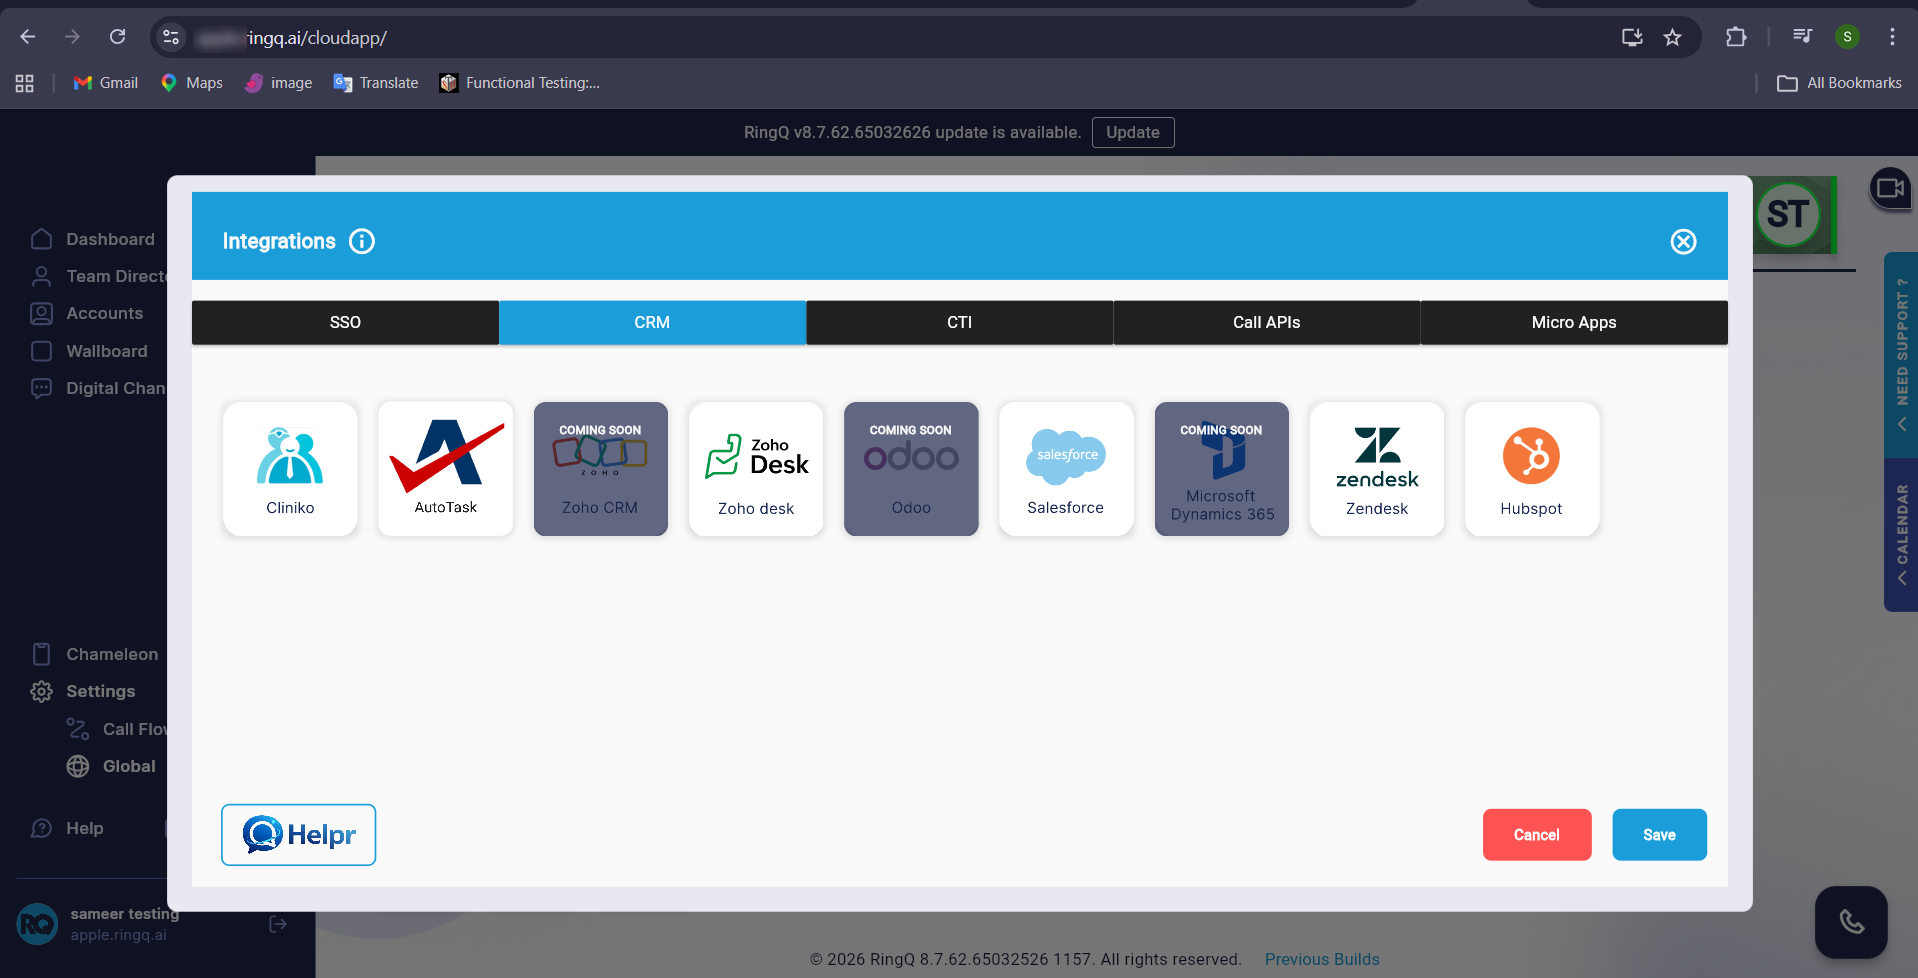
Task: Open the Previous Builds link
Action: coord(1322,959)
